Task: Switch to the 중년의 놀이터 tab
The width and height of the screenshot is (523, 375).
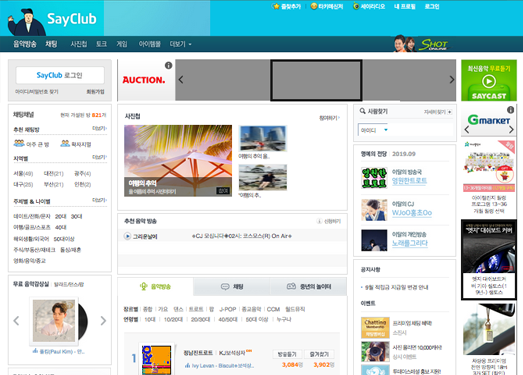Action: point(309,287)
